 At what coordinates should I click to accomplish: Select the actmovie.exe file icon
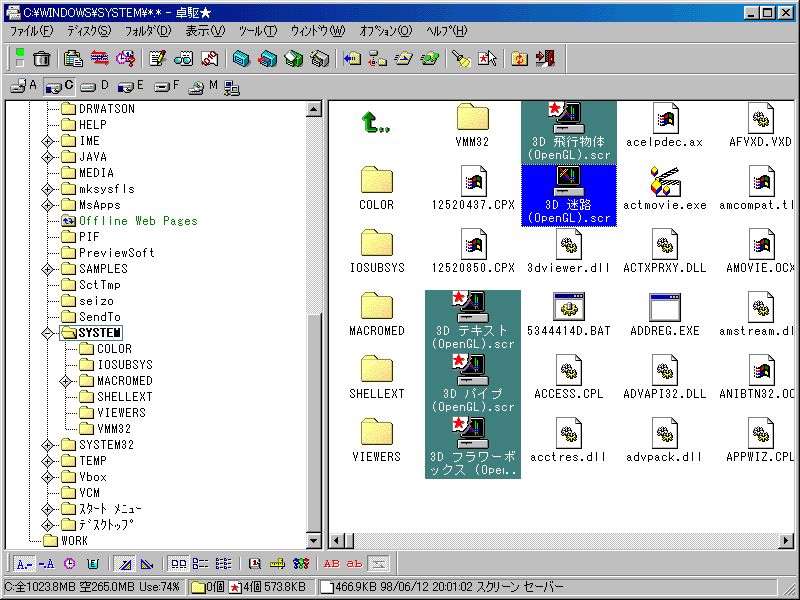pos(665,182)
